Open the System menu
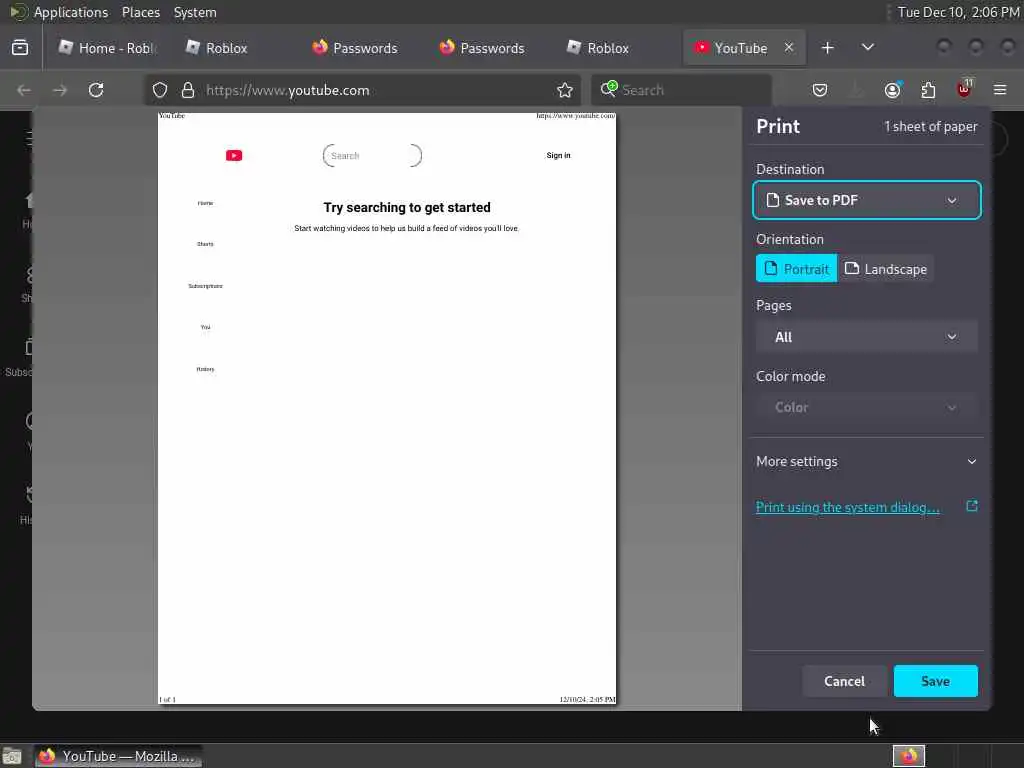This screenshot has width=1024, height=768. point(195,12)
